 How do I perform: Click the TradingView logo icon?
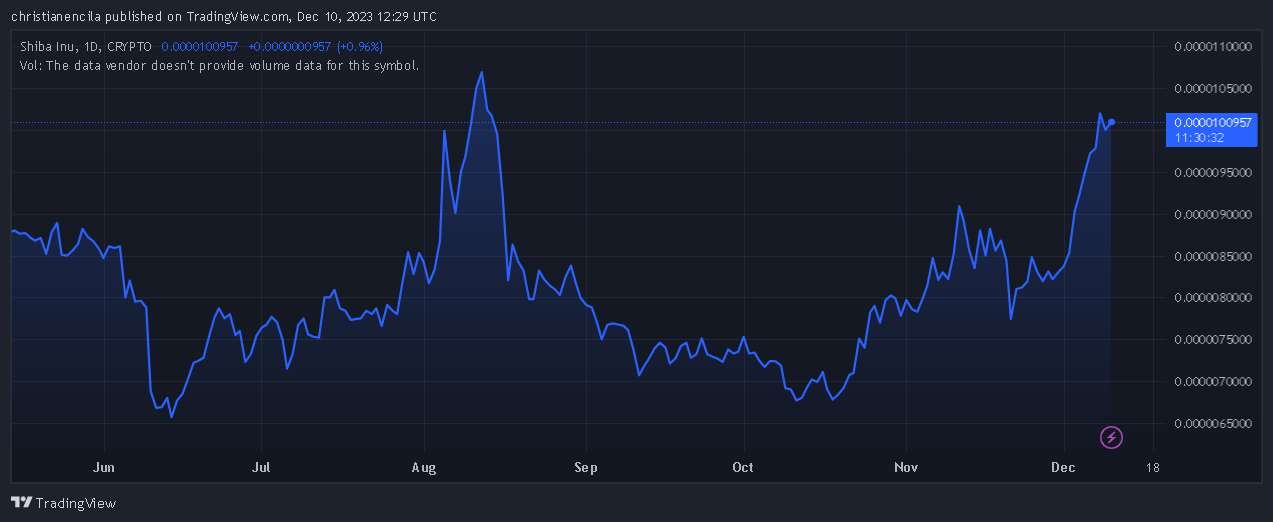(21, 503)
